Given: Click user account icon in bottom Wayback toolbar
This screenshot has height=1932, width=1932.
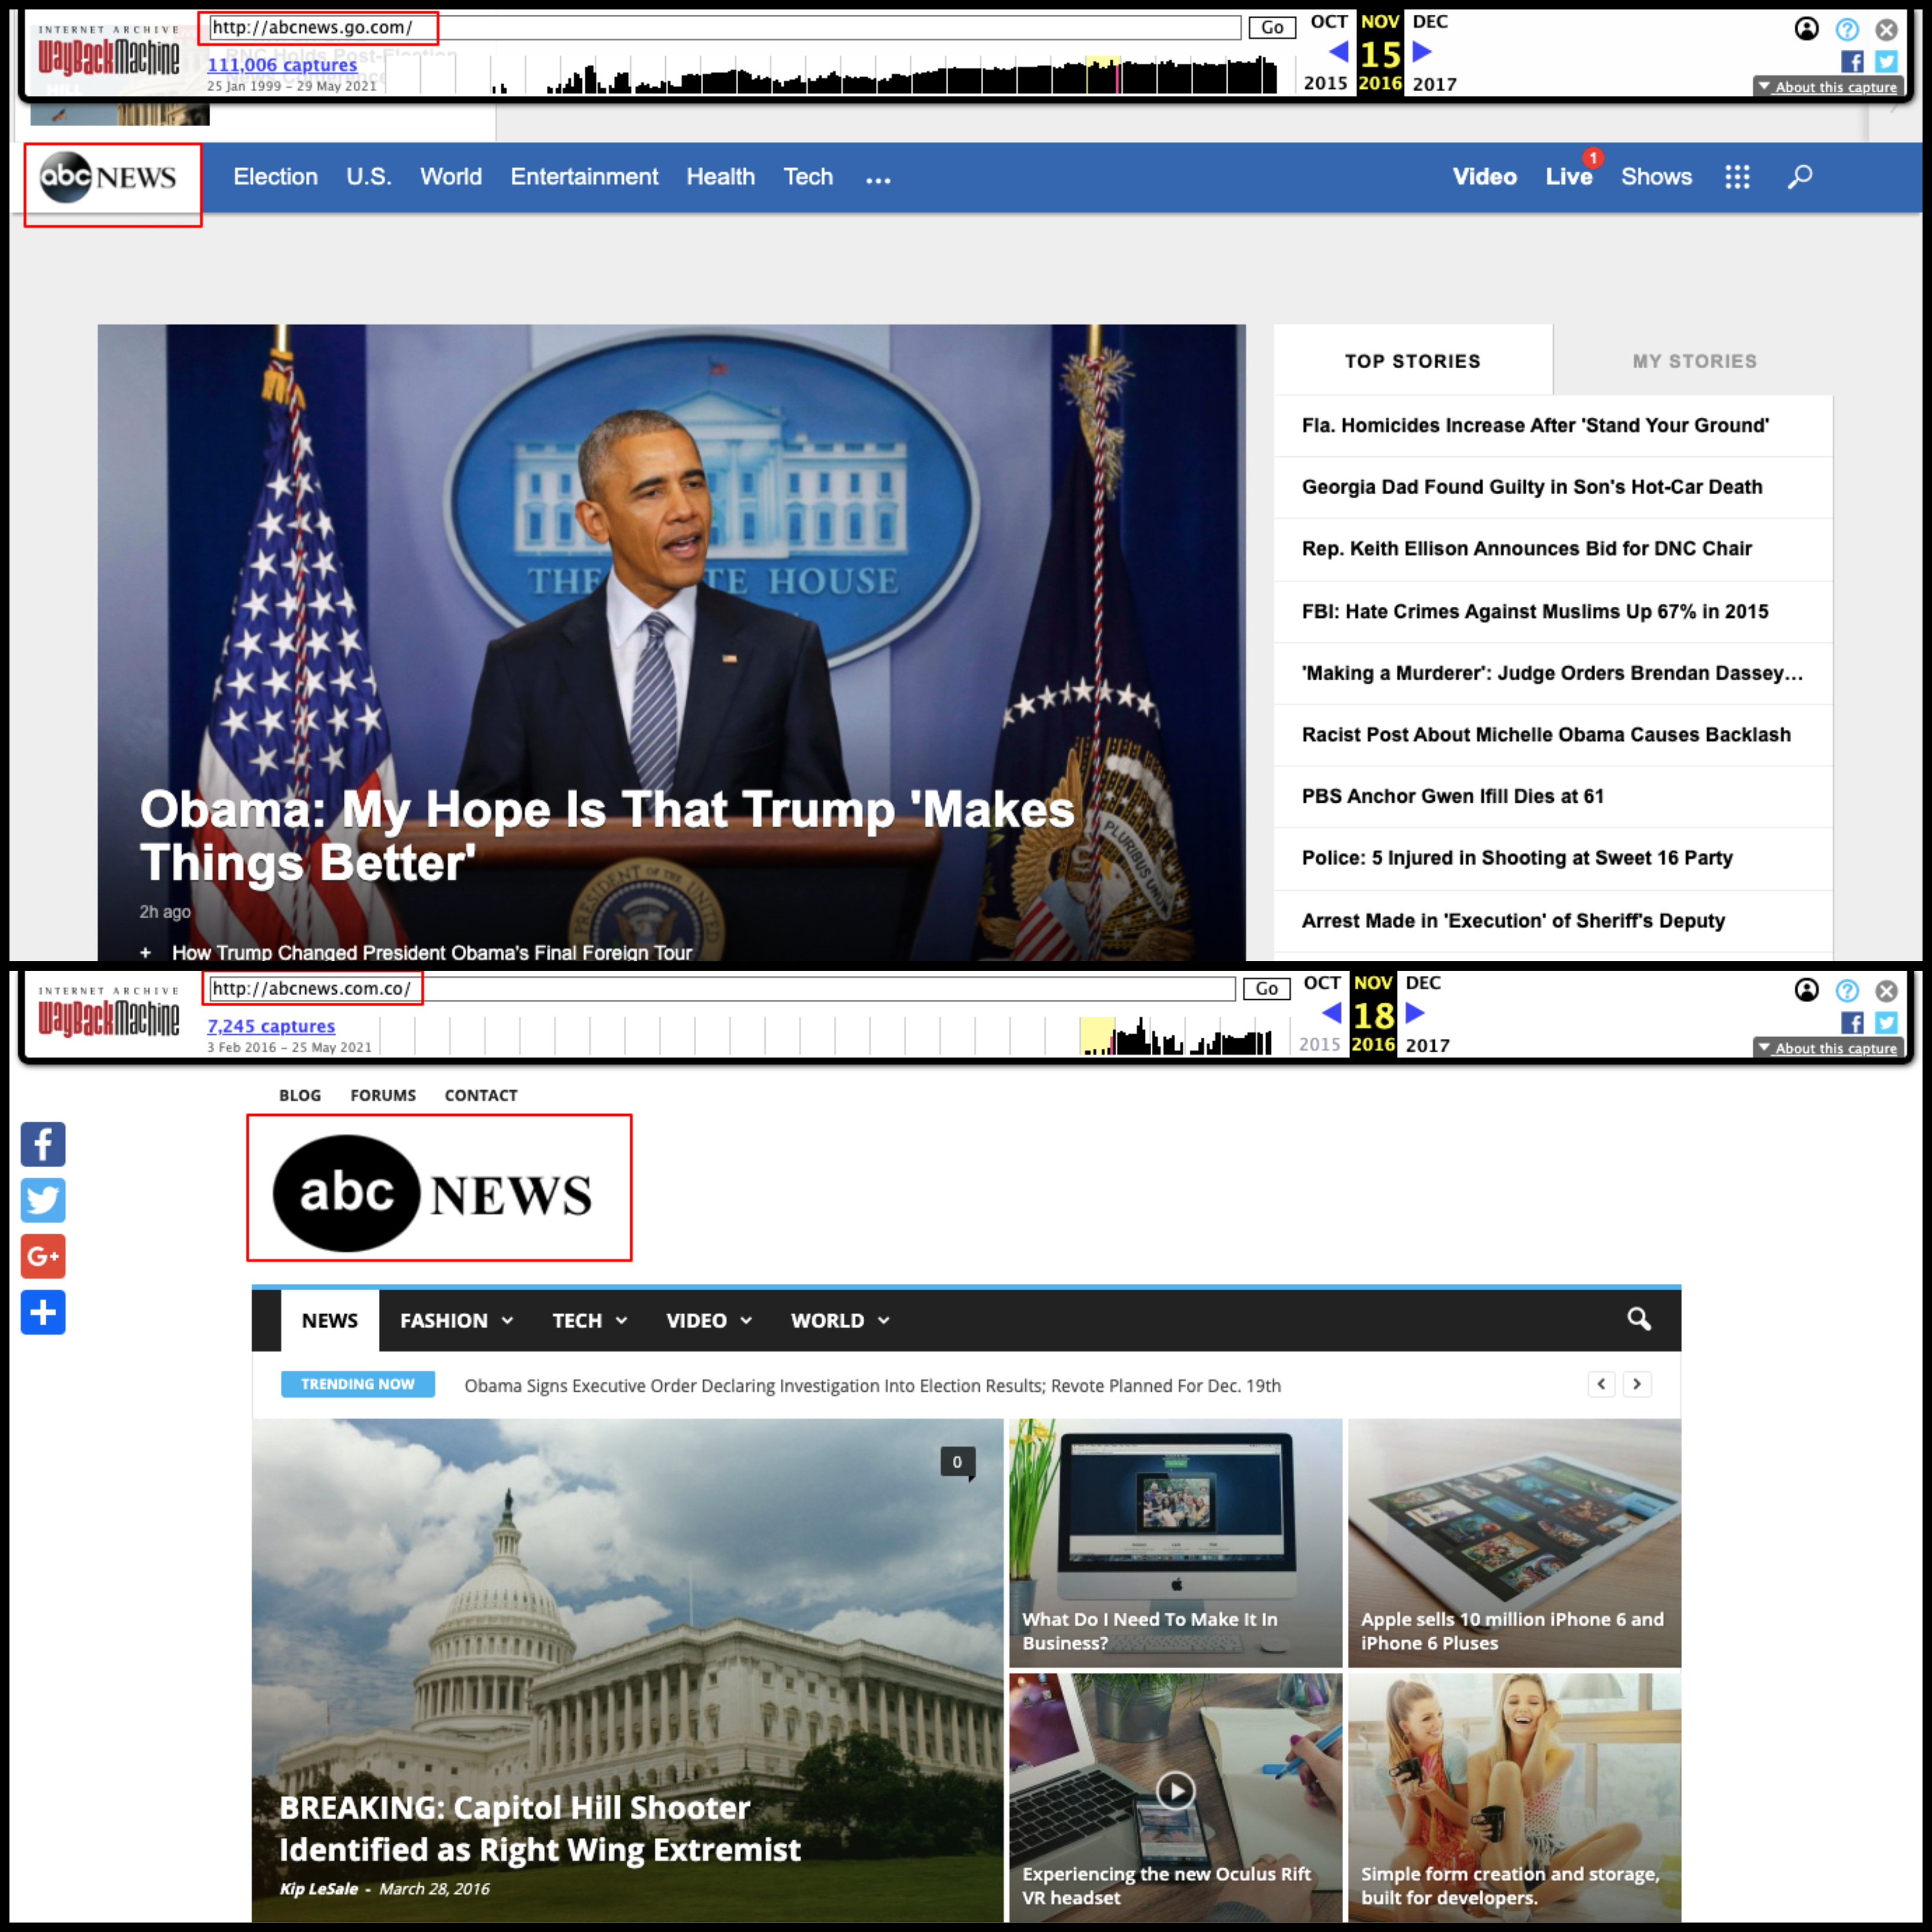Looking at the screenshot, I should pyautogui.click(x=1806, y=990).
